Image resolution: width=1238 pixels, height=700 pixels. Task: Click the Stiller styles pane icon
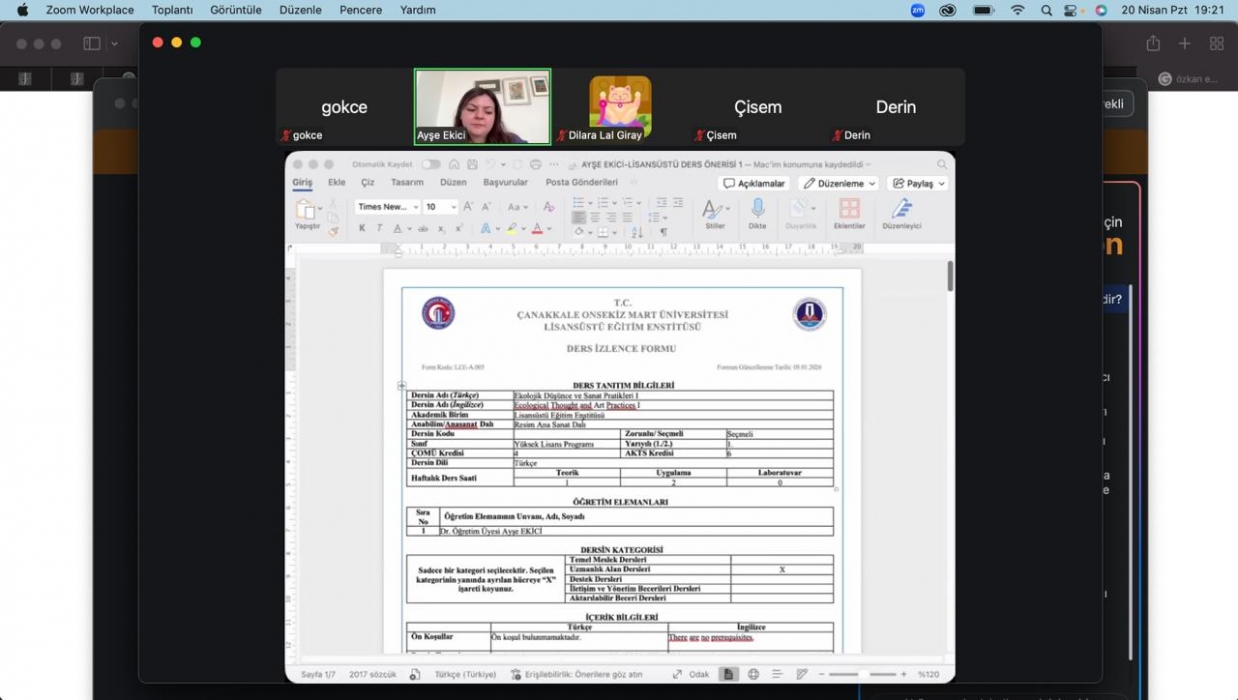tap(714, 209)
